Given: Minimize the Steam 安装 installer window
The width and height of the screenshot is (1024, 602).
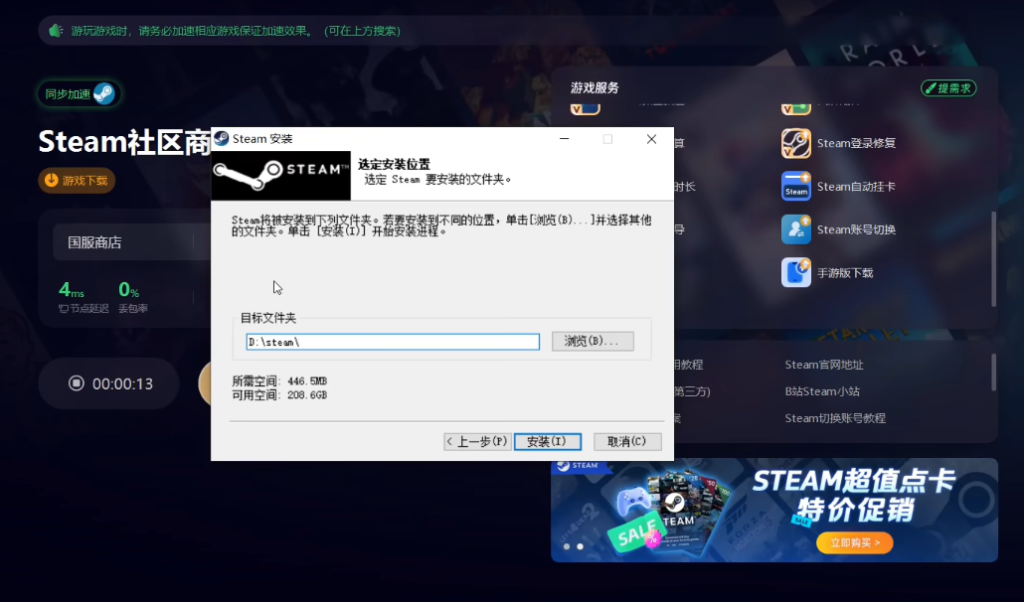Looking at the screenshot, I should [564, 138].
